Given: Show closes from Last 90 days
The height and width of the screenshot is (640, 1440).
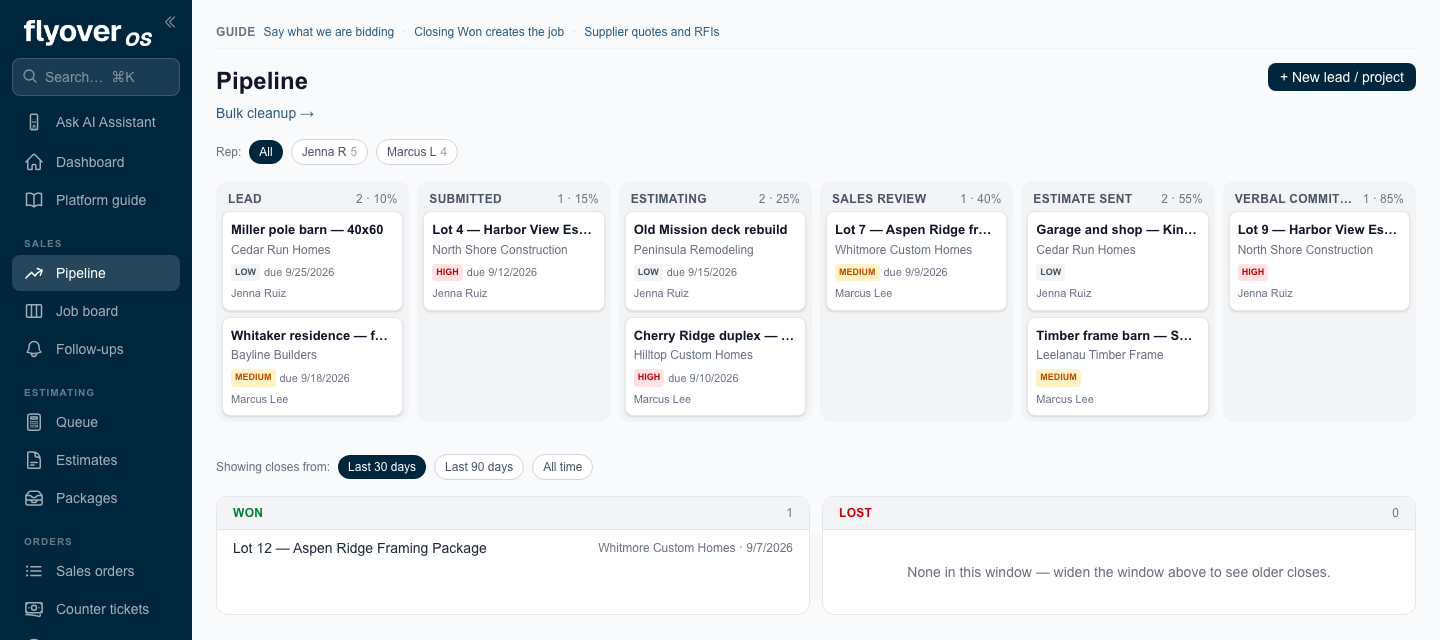Looking at the screenshot, I should pyautogui.click(x=479, y=467).
